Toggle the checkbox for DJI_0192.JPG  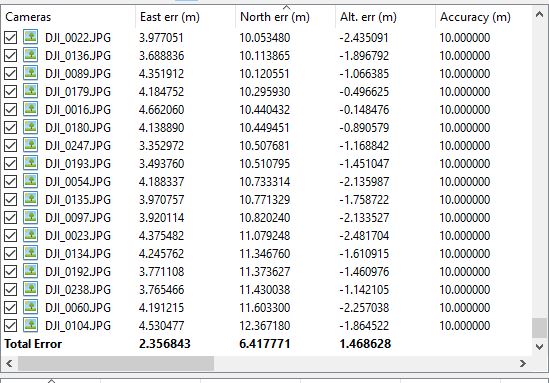tap(11, 272)
